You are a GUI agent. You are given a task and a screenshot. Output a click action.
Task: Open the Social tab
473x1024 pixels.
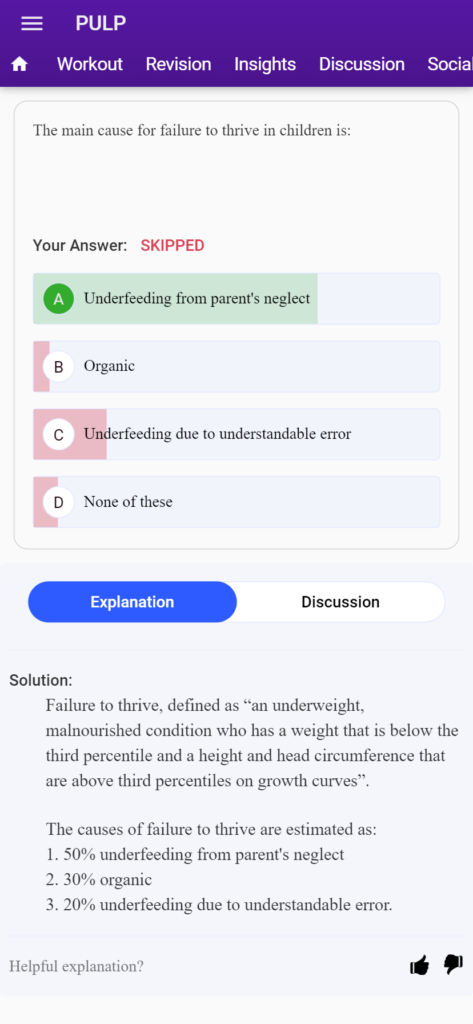point(450,64)
